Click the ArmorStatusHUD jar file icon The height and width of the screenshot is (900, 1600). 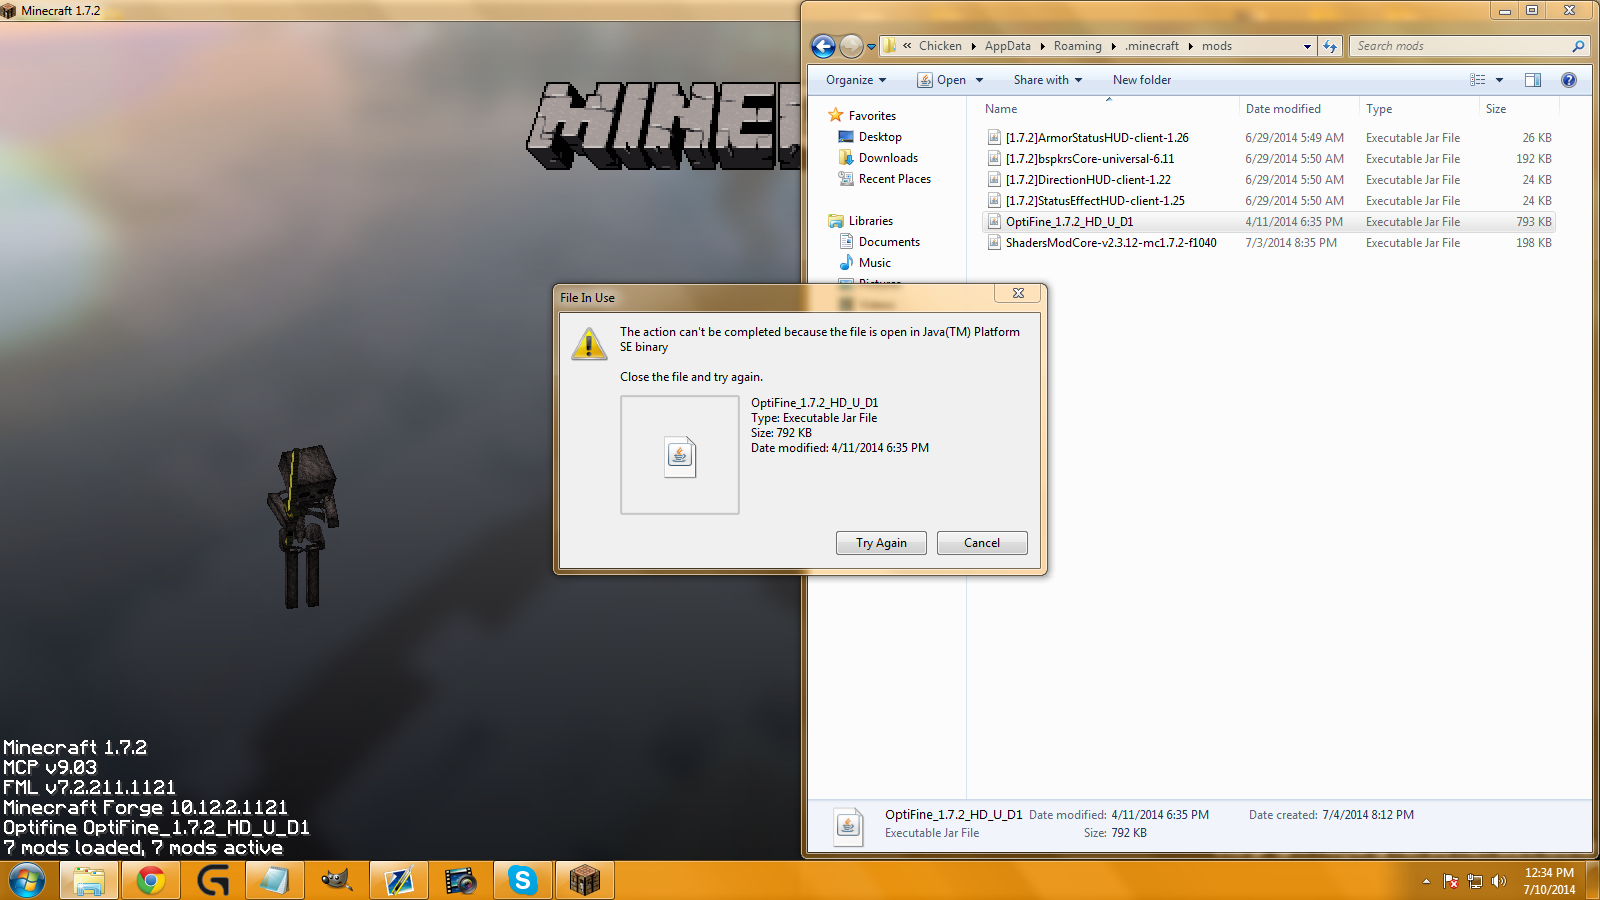[994, 138]
